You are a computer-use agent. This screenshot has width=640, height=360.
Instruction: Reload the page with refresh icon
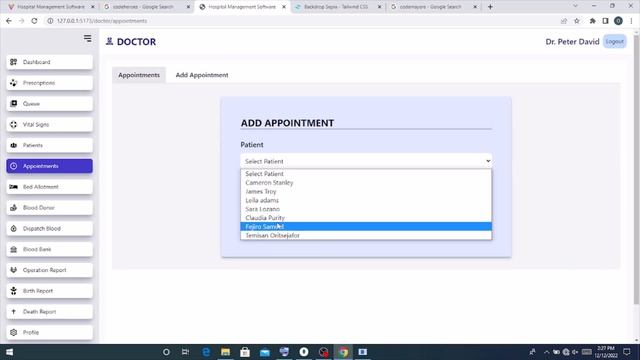click(x=34, y=21)
